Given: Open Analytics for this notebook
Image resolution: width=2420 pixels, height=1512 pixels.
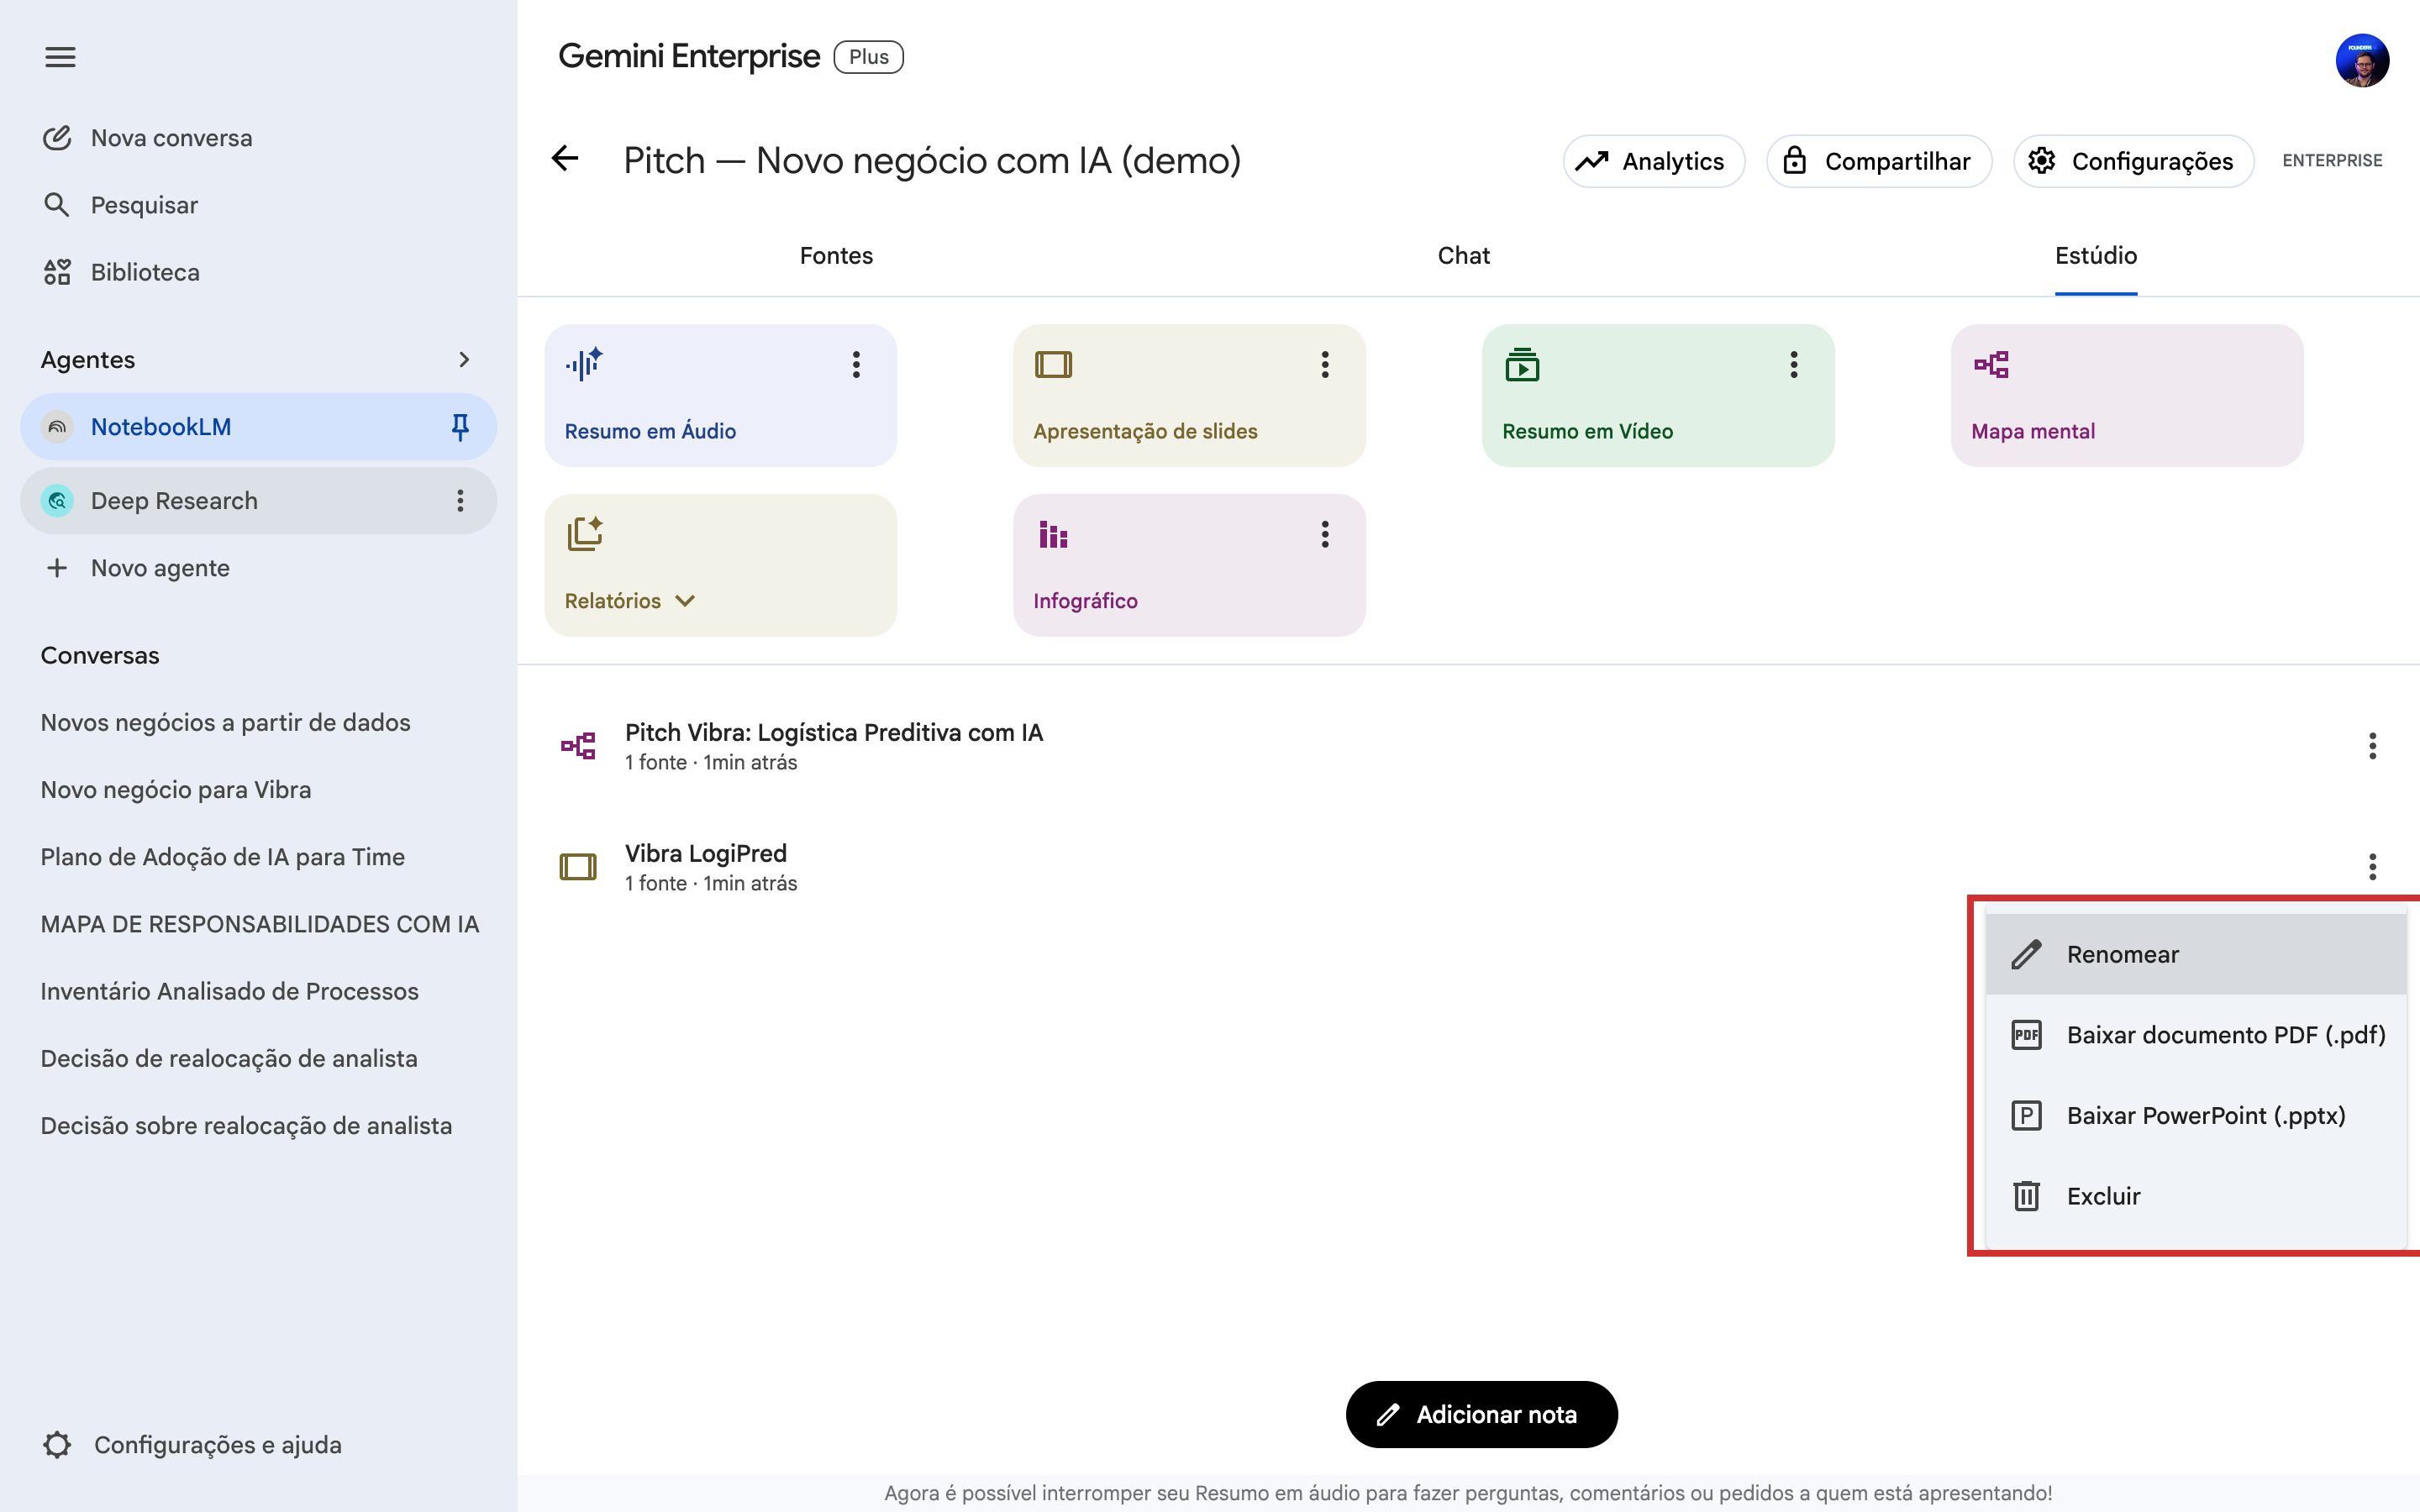Looking at the screenshot, I should 1653,161.
